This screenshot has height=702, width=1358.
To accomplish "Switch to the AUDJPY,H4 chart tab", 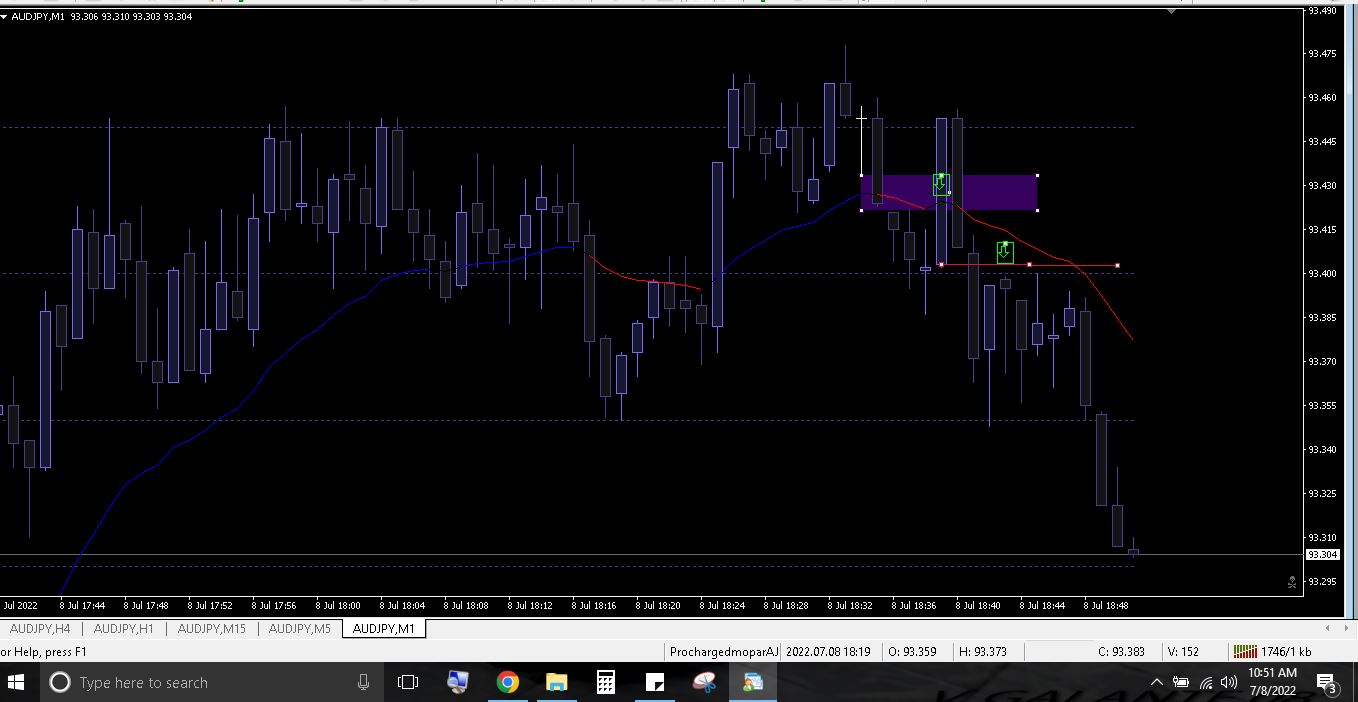I will [40, 628].
